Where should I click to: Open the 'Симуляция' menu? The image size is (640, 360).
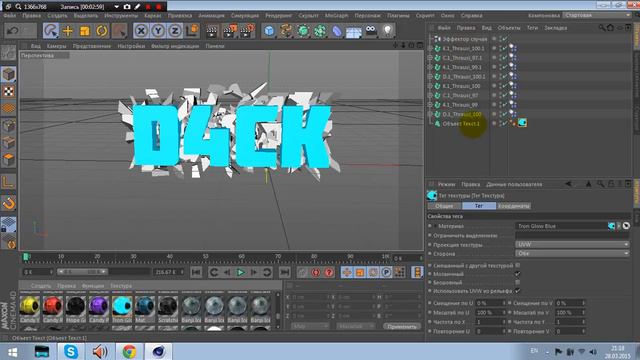[244, 16]
